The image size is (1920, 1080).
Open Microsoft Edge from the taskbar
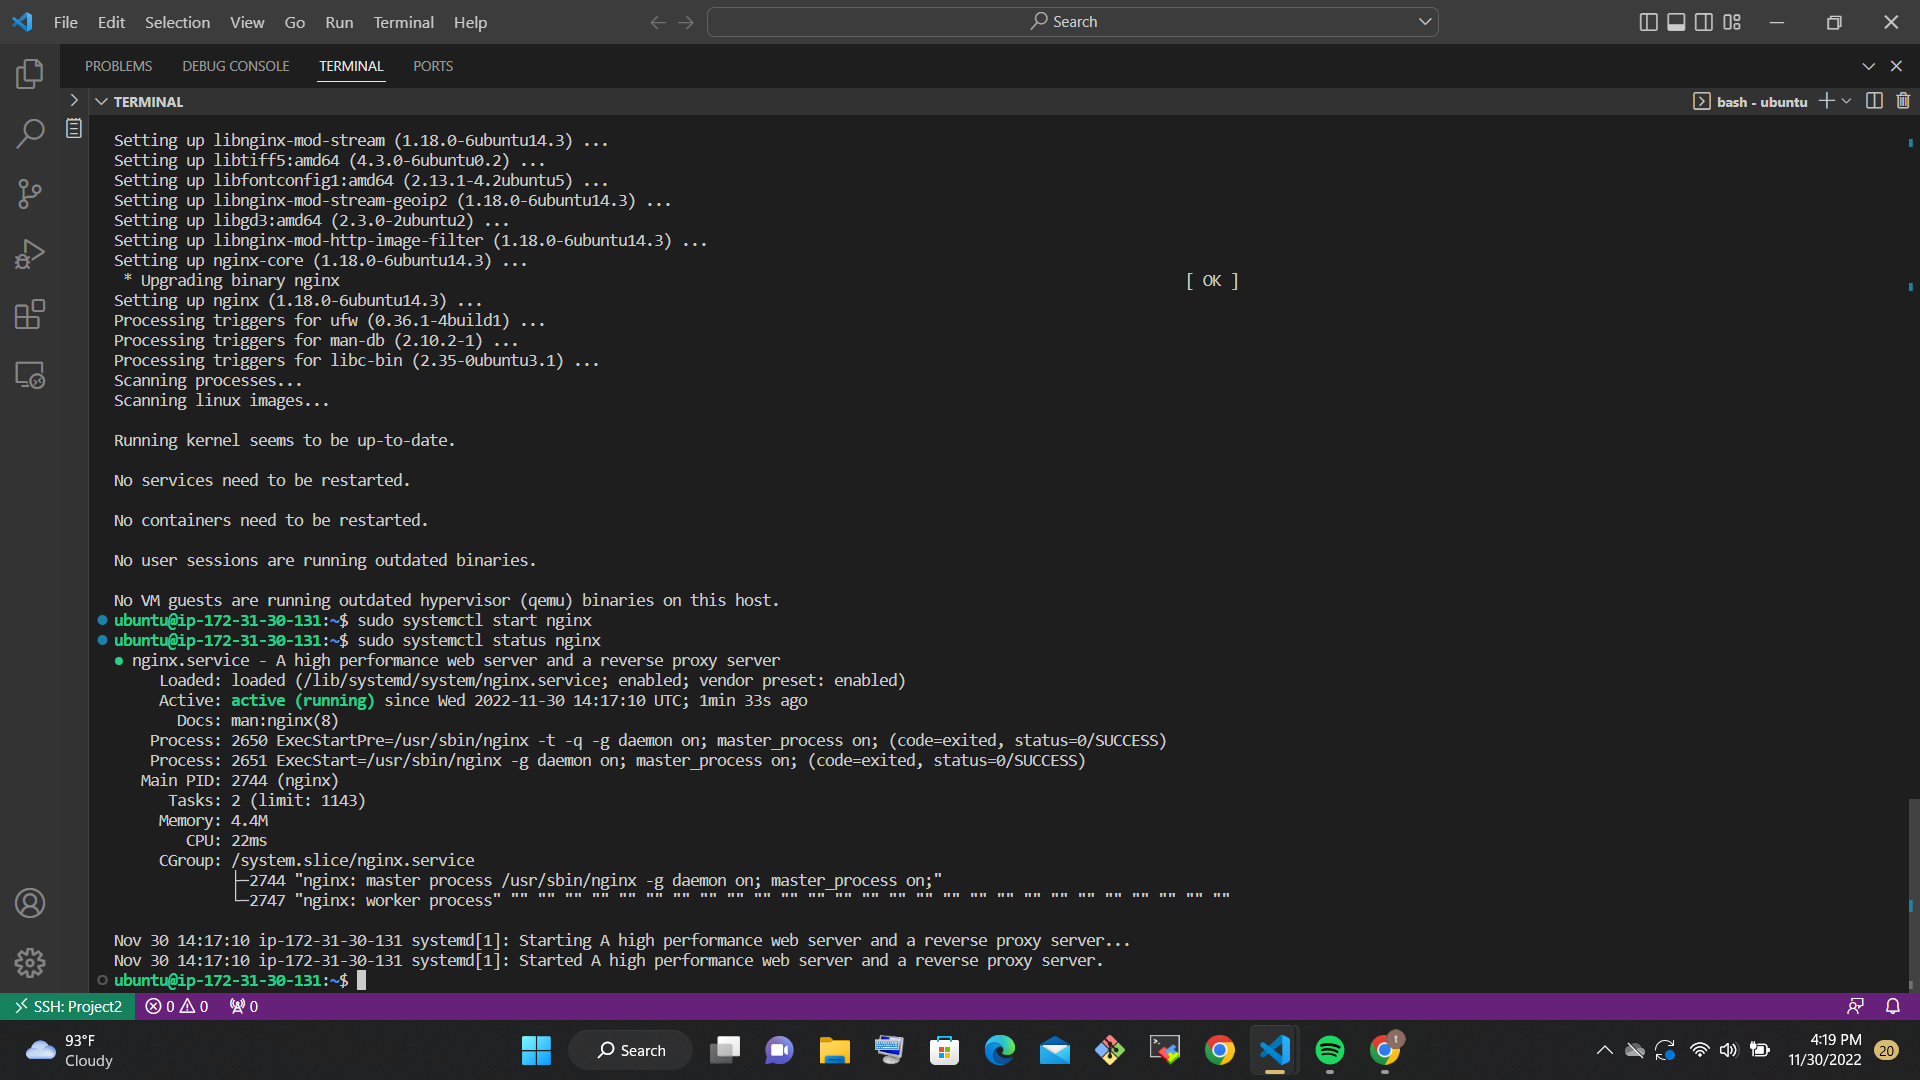(x=1000, y=1050)
